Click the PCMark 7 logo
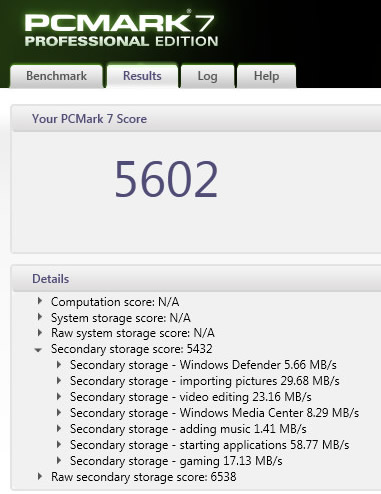The width and height of the screenshot is (381, 494). click(x=121, y=28)
